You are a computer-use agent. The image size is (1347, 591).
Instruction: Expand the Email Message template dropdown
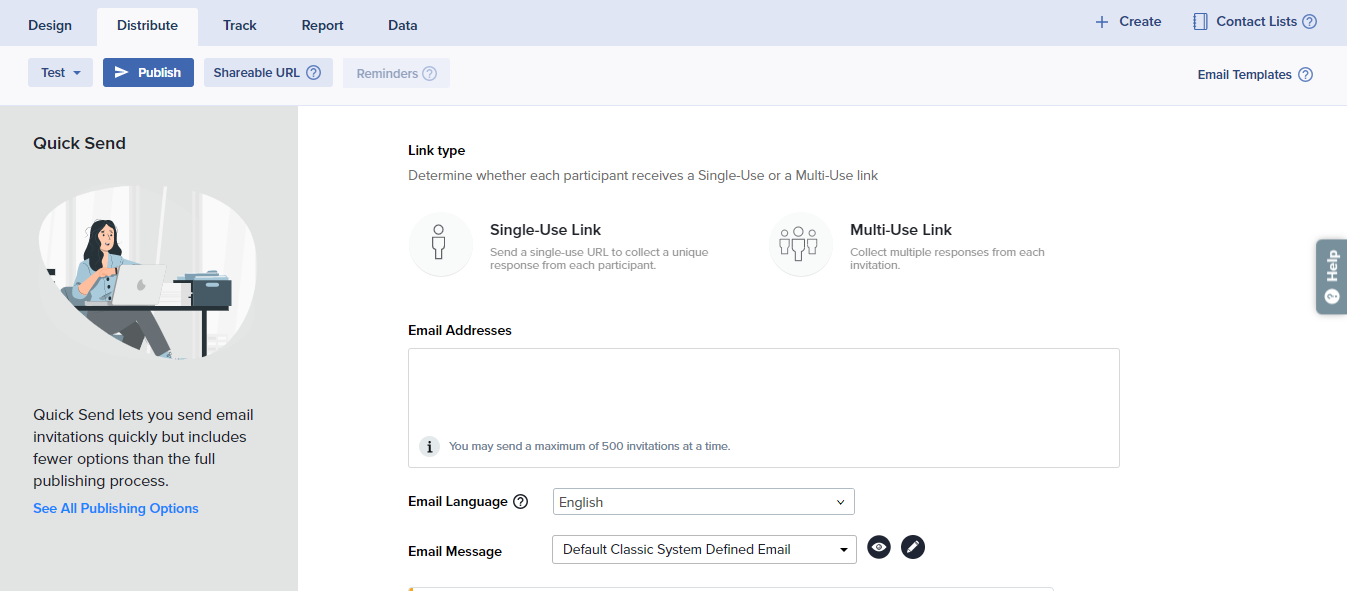704,550
